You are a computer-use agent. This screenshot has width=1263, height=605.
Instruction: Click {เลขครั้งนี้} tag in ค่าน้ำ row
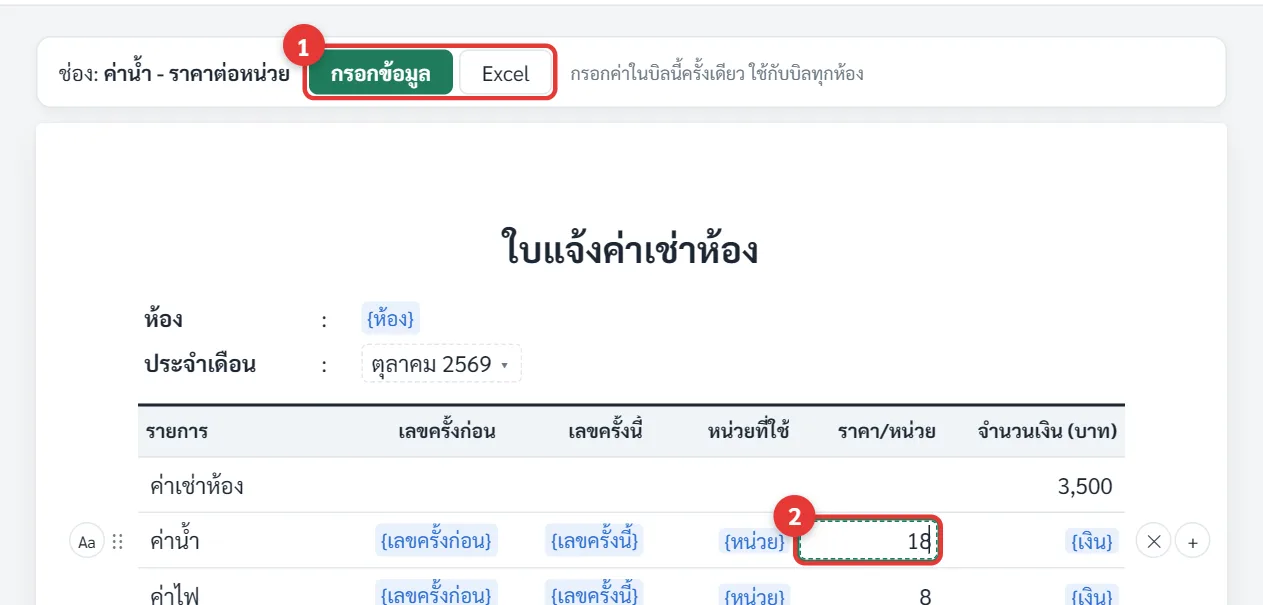tap(595, 542)
